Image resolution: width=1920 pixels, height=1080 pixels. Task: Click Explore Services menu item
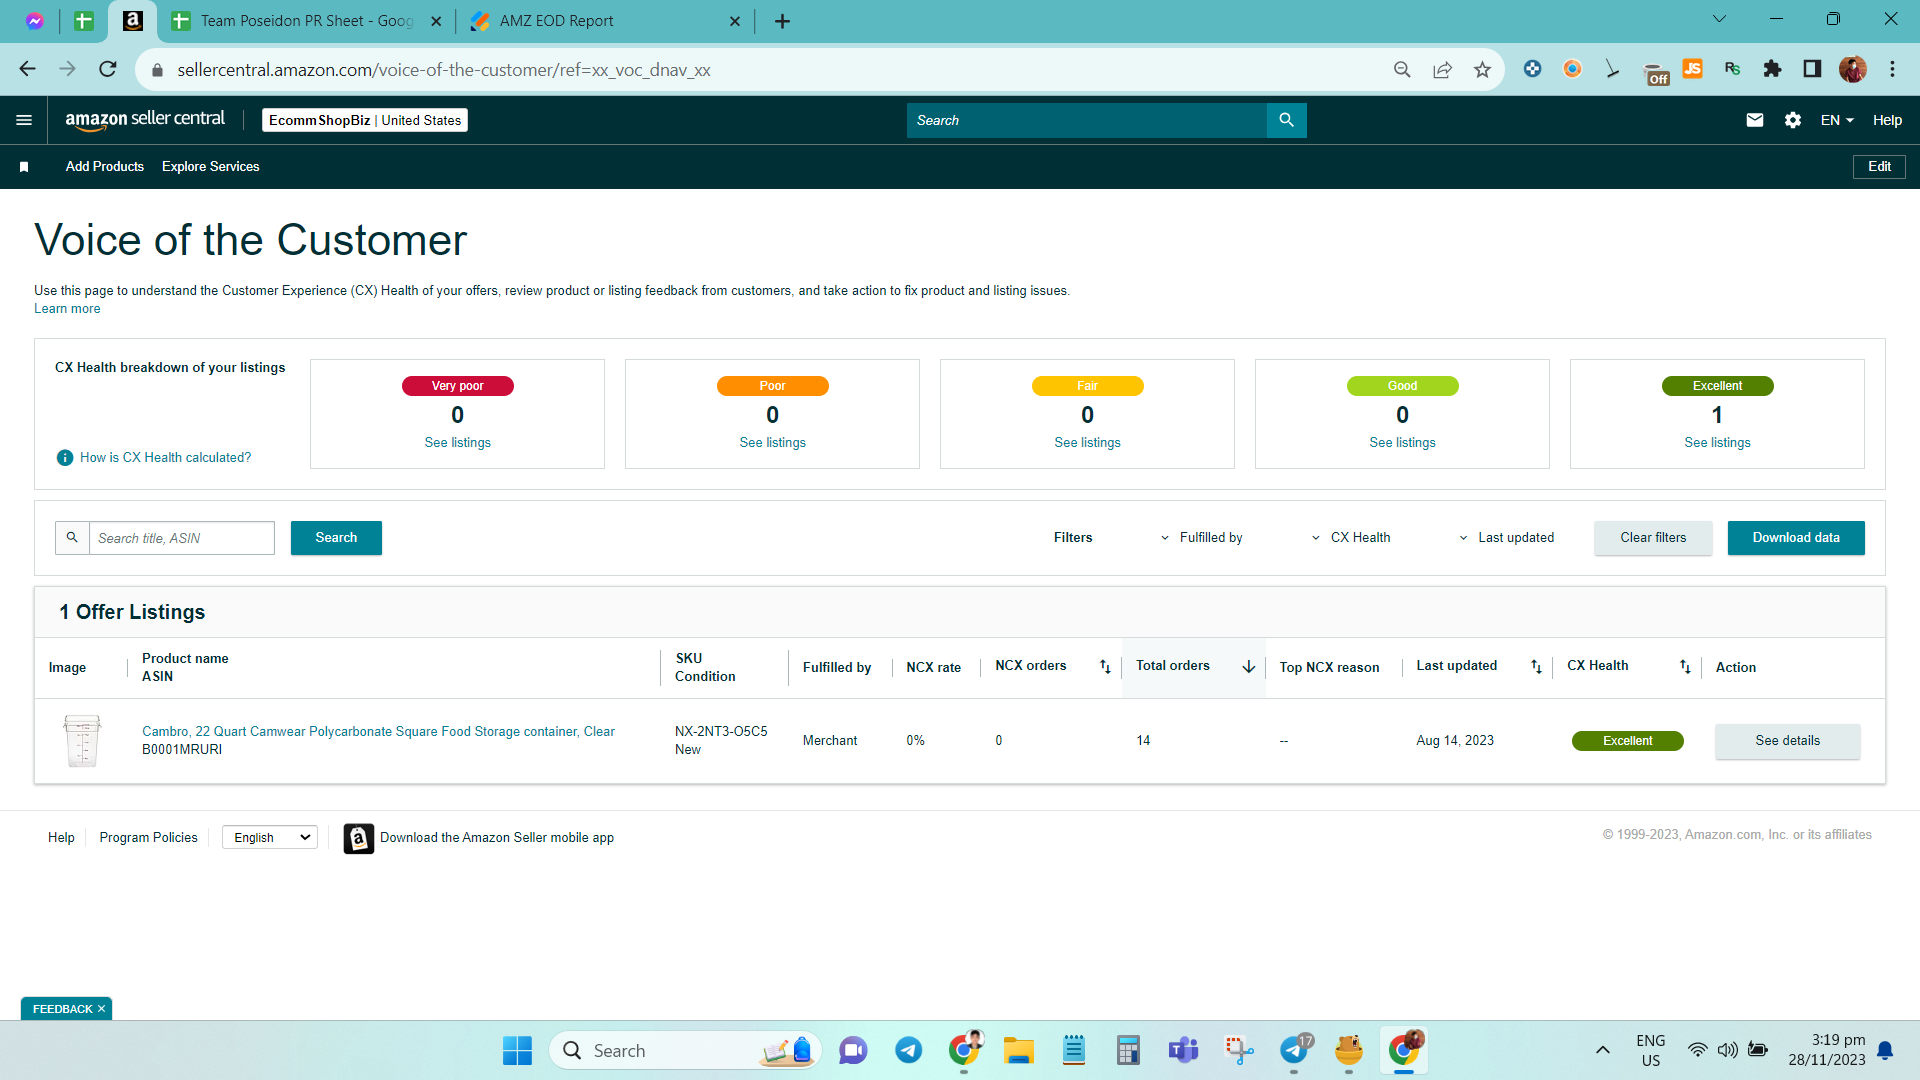coord(210,167)
